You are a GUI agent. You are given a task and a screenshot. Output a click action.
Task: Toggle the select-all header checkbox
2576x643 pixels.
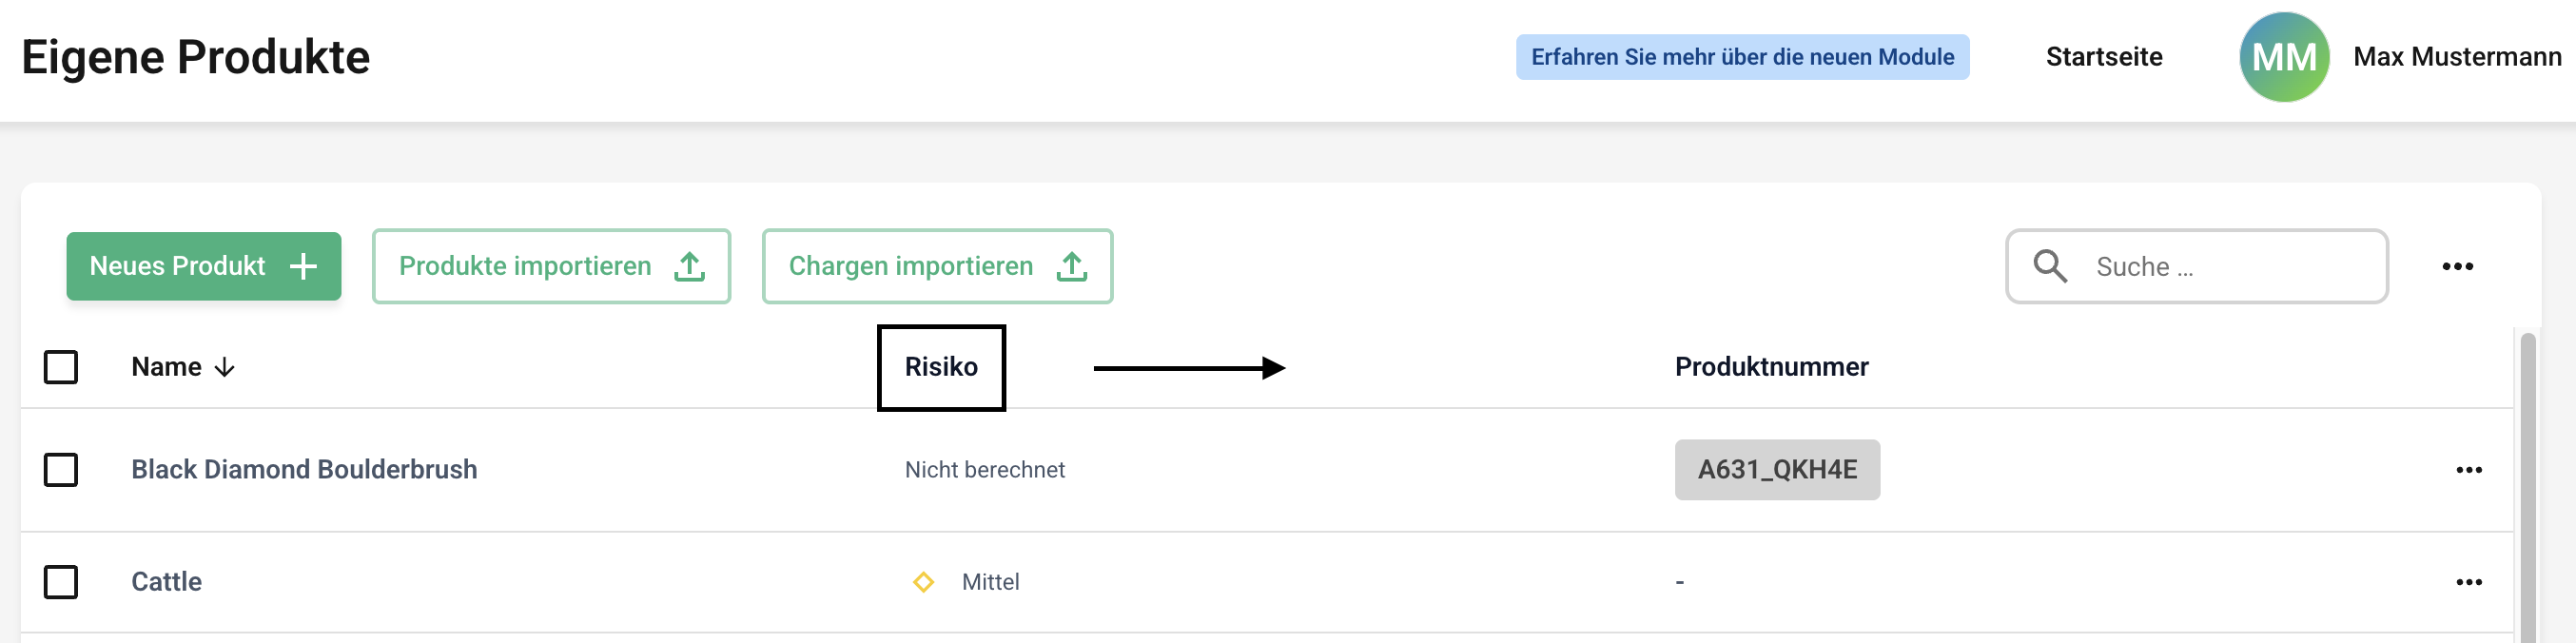point(61,367)
